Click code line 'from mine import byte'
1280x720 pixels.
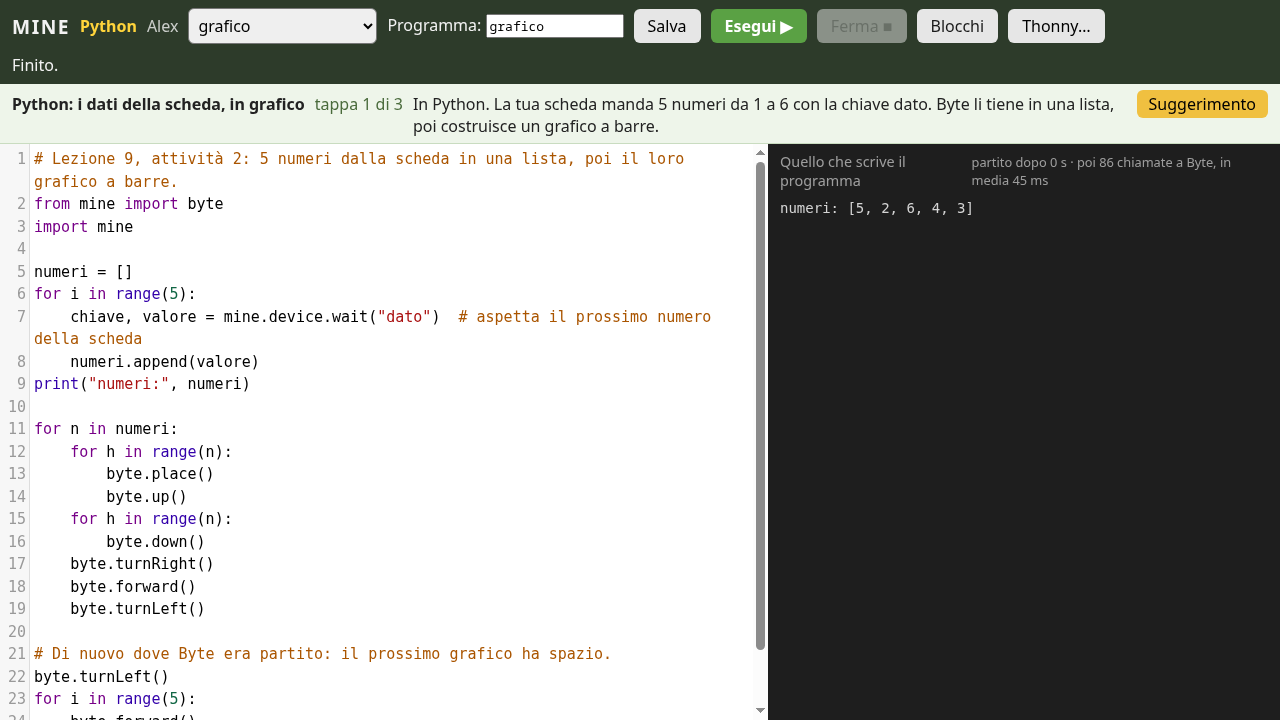[x=129, y=204]
